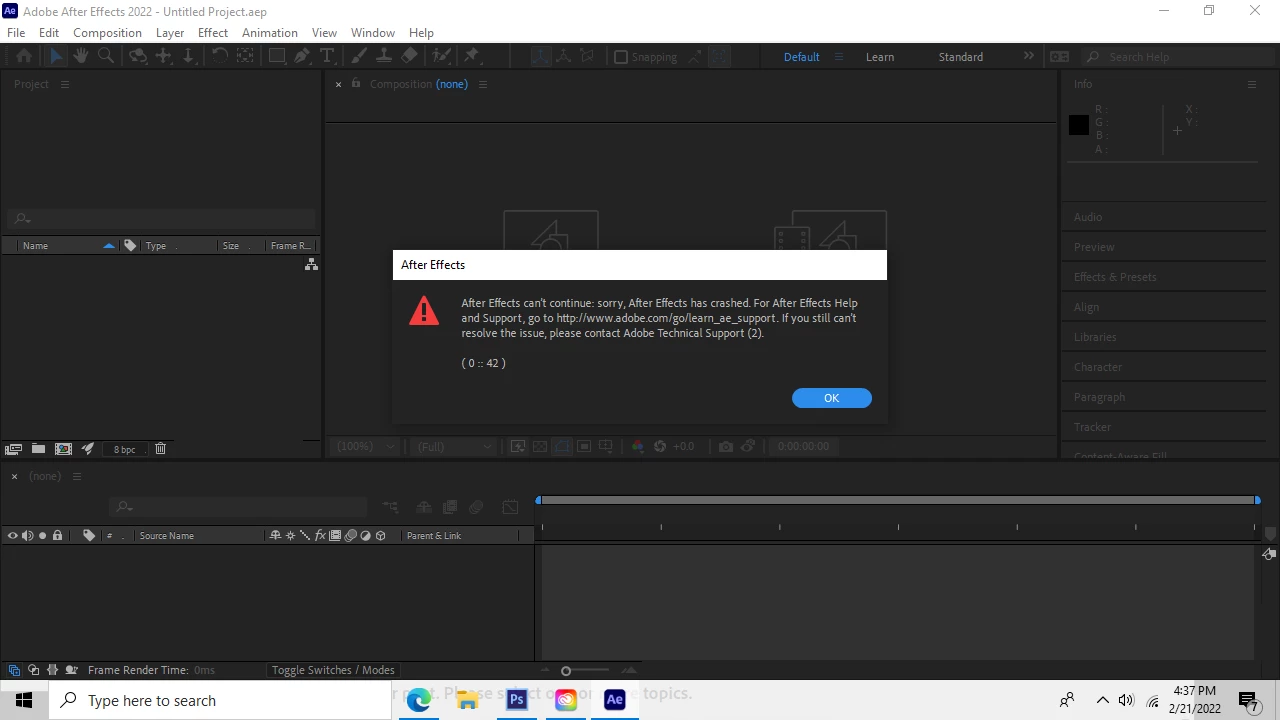Viewport: 1280px width, 720px height.
Task: Select the Pan camera tool
Action: click(164, 57)
